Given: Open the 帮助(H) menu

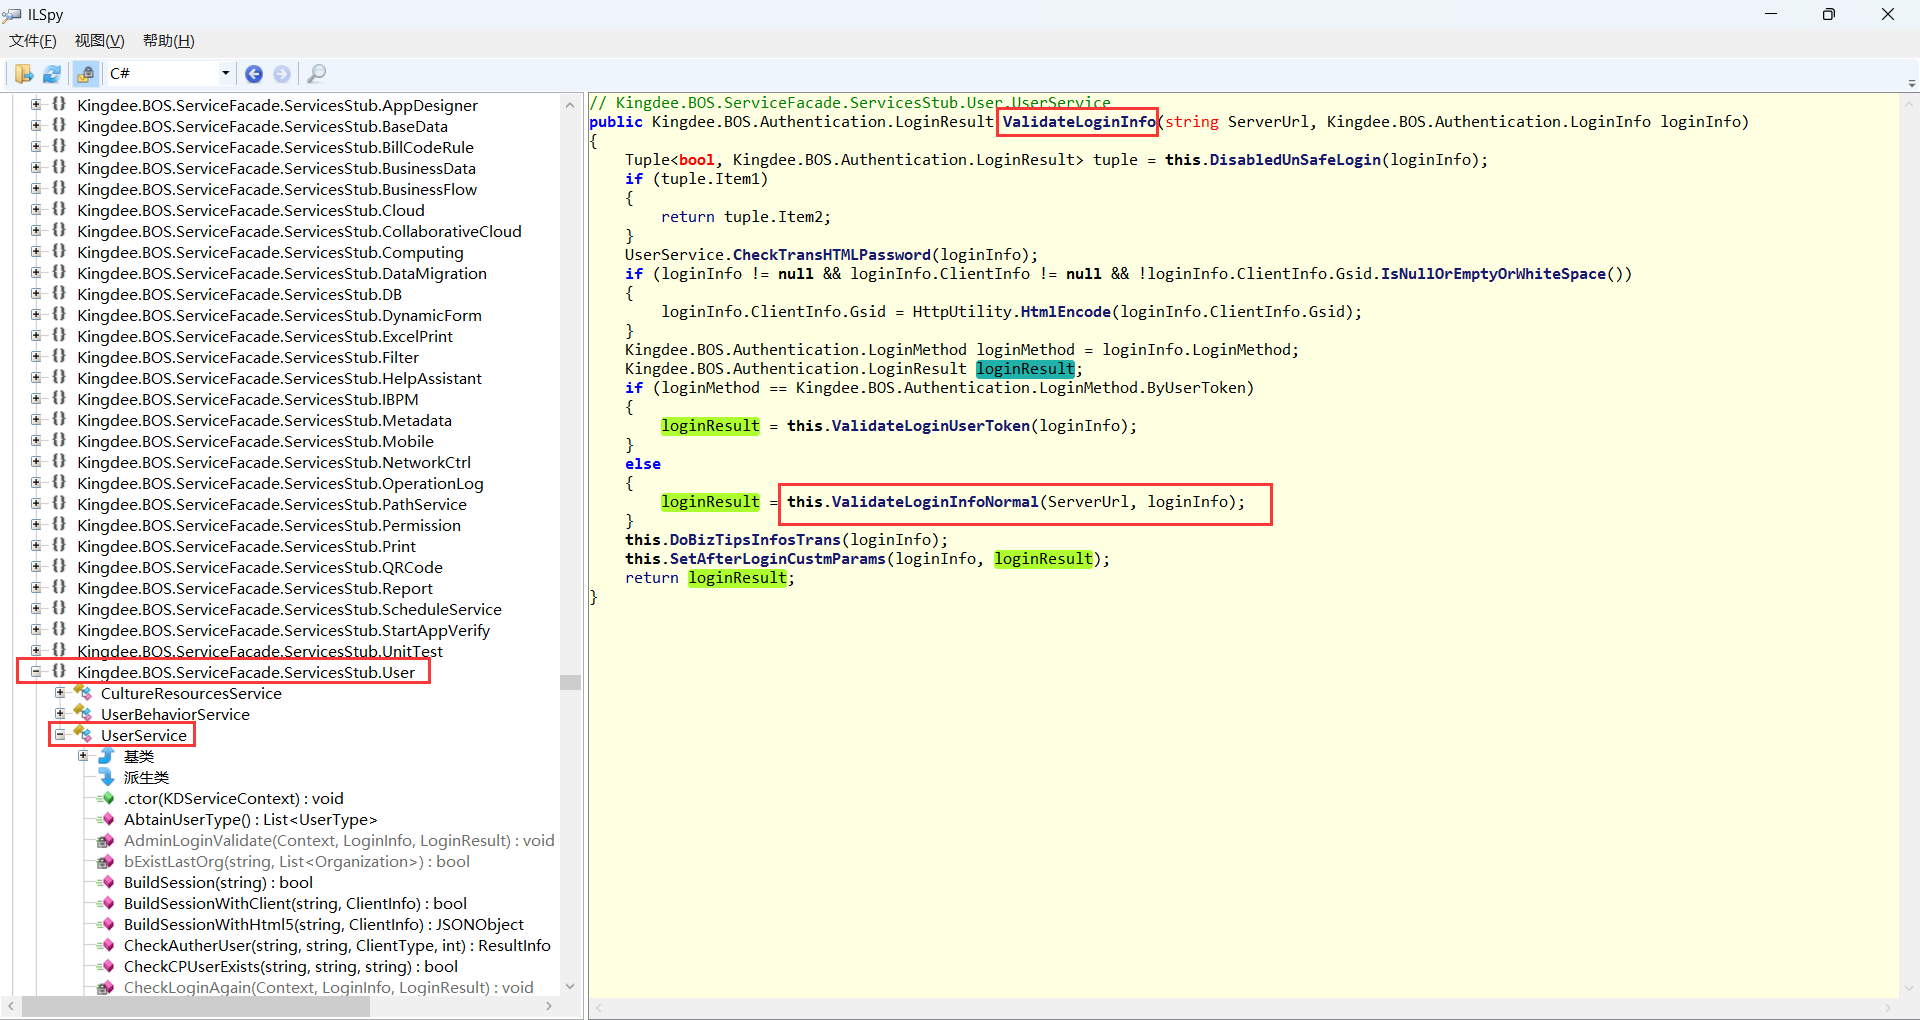Looking at the screenshot, I should coord(169,41).
